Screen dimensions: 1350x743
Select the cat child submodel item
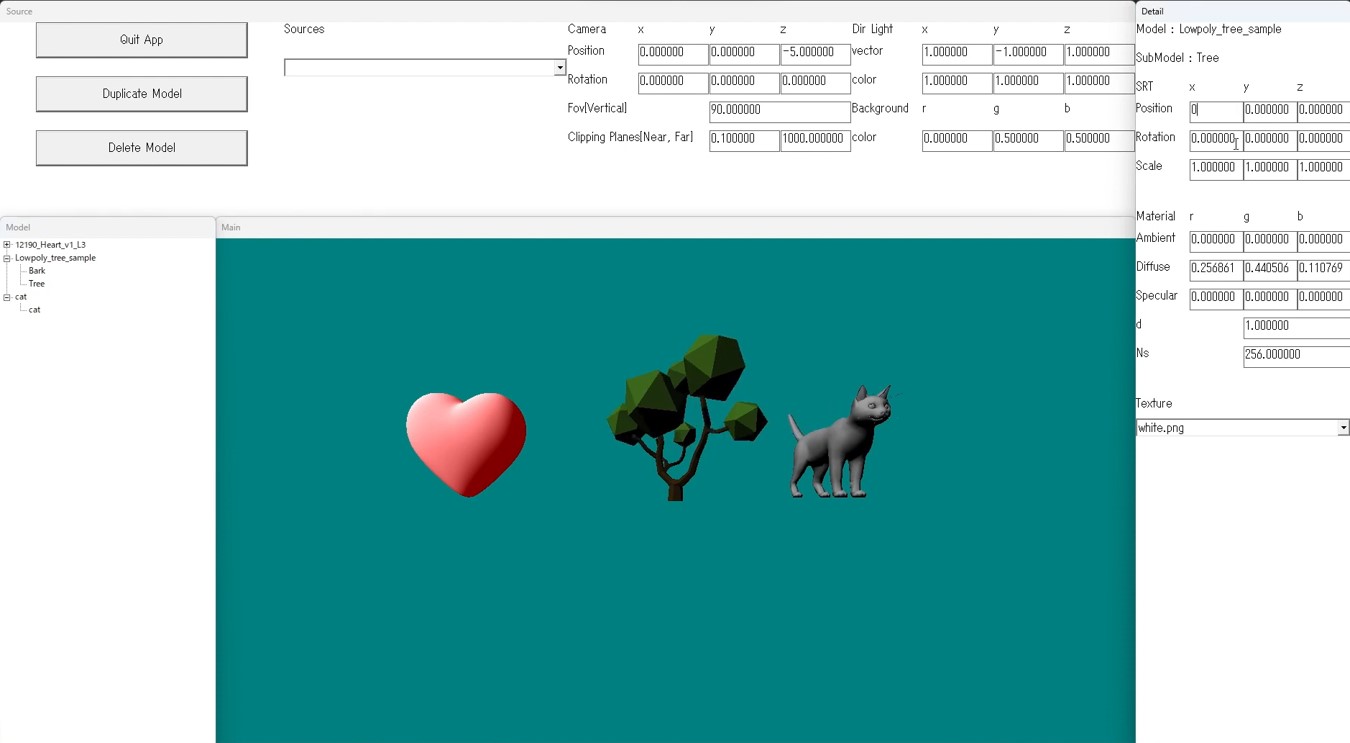34,310
